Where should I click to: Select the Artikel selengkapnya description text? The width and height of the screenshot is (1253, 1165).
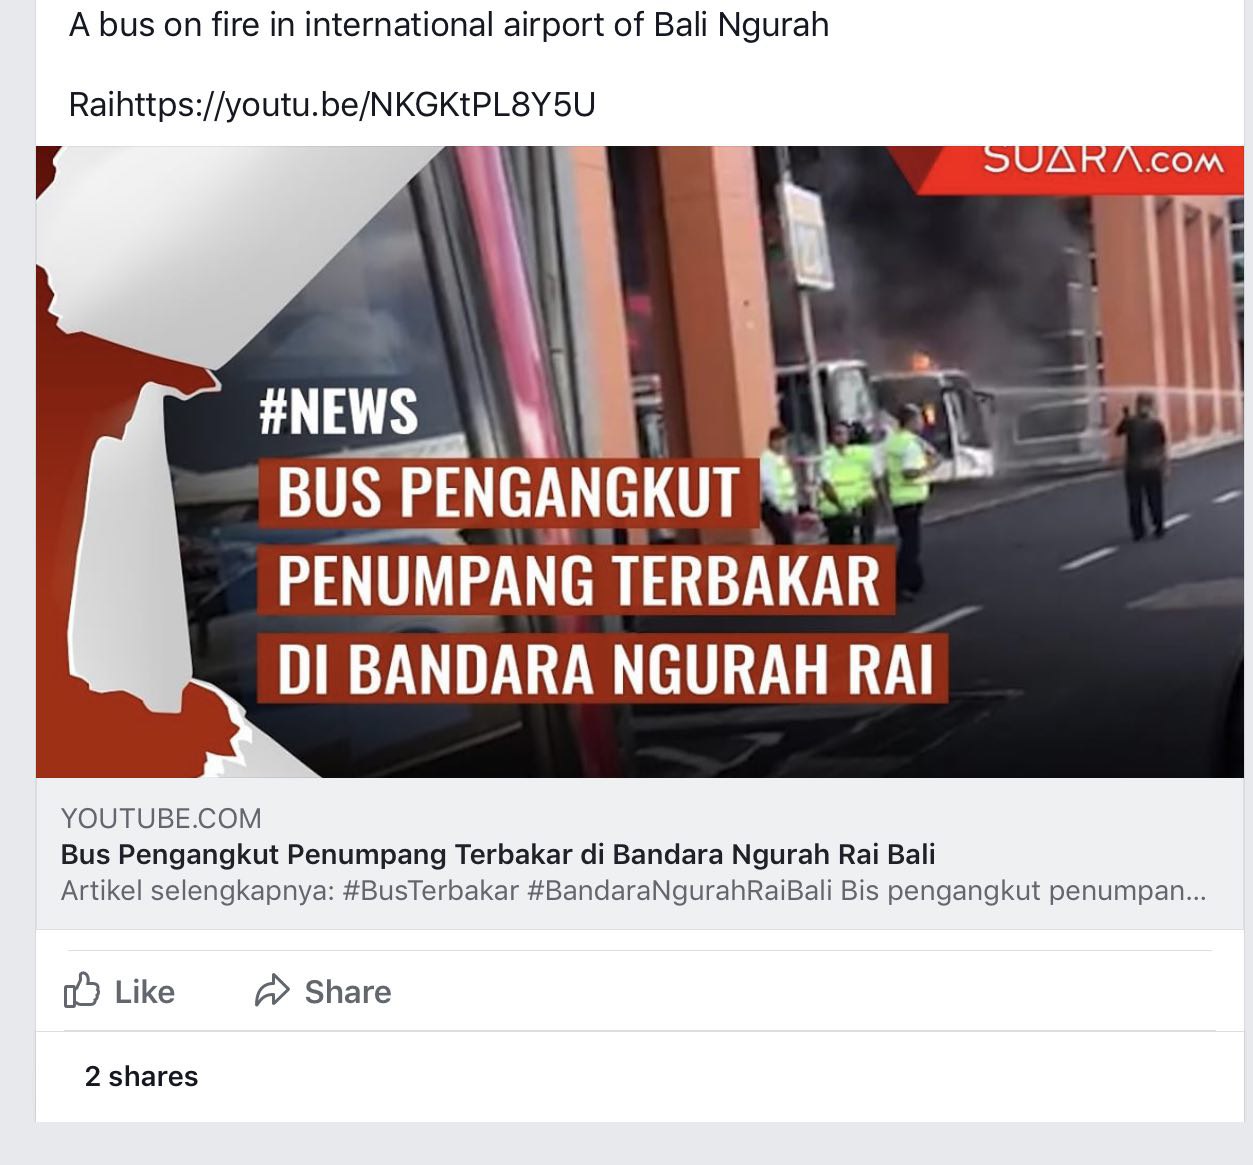click(x=198, y=890)
